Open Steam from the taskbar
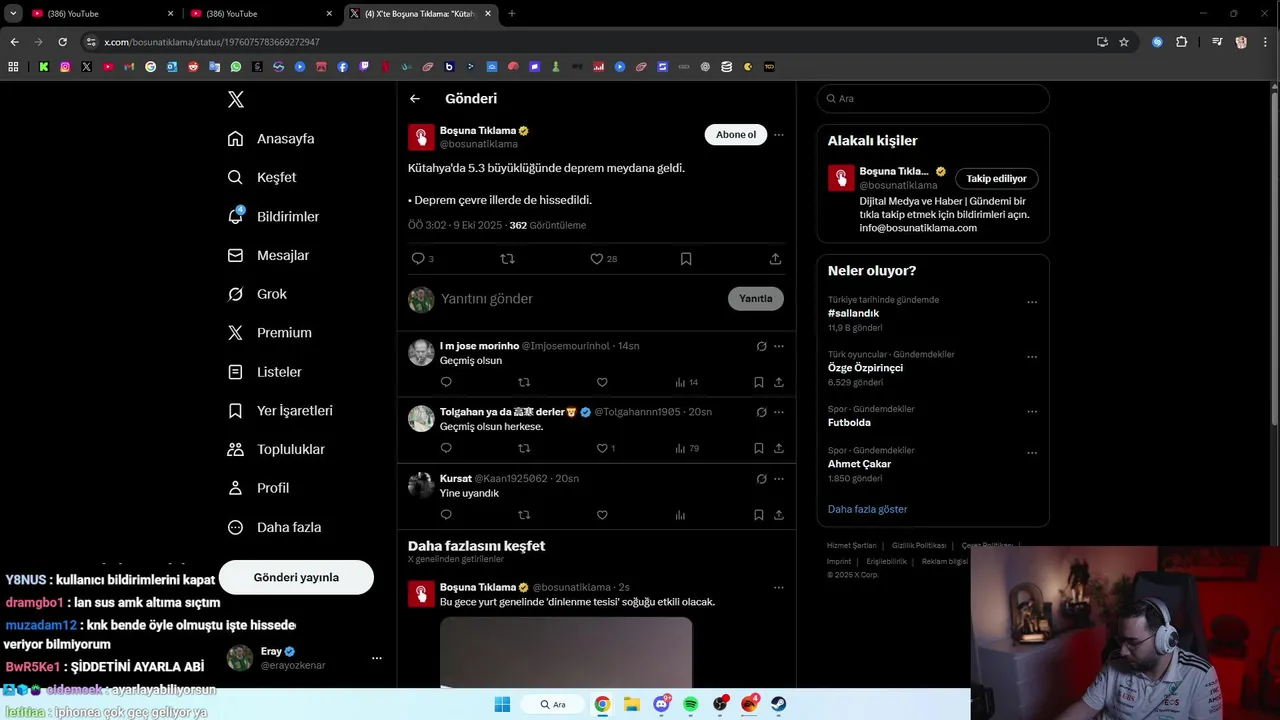1280x720 pixels. pos(778,704)
